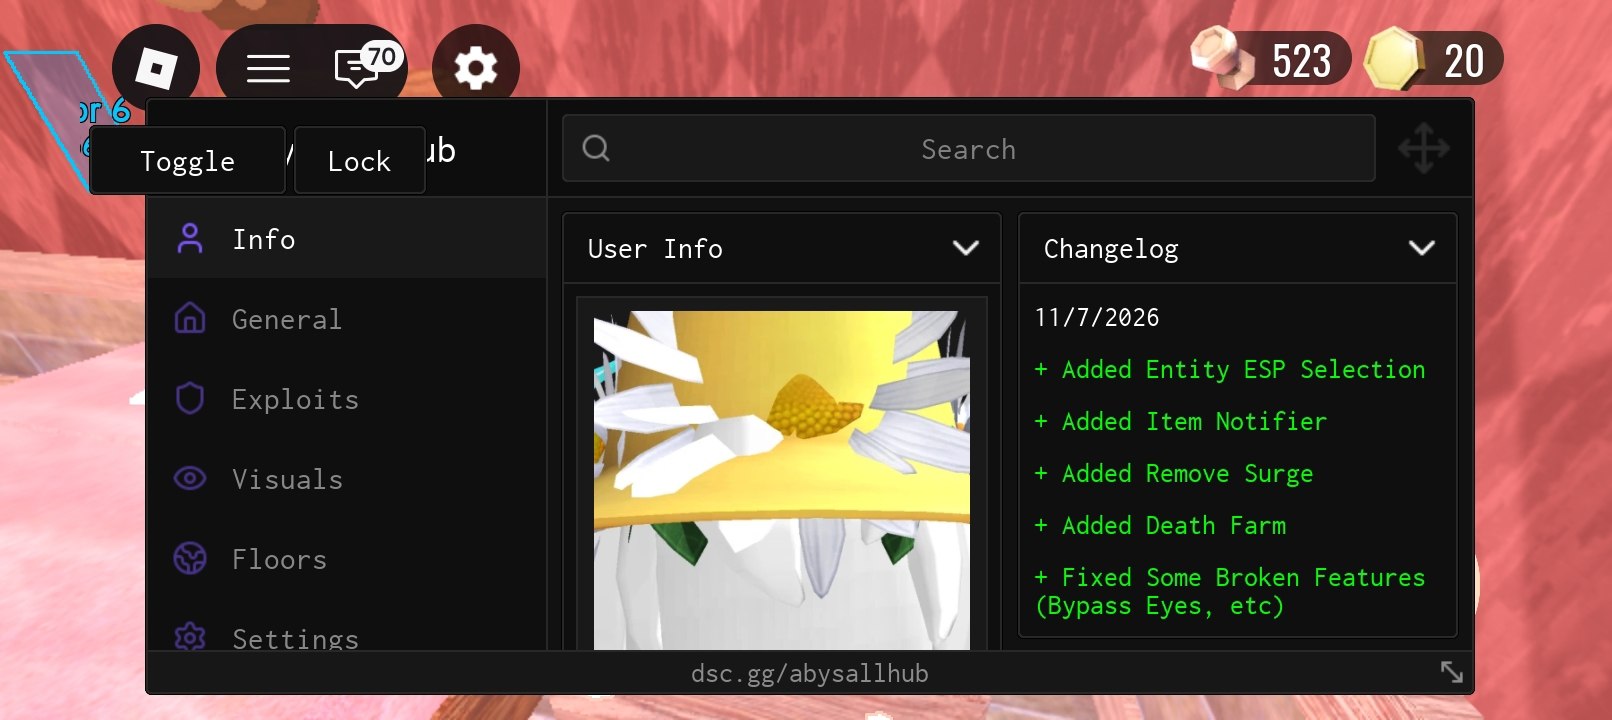The width and height of the screenshot is (1612, 720).
Task: Switch to the Info tab
Action: (x=347, y=239)
